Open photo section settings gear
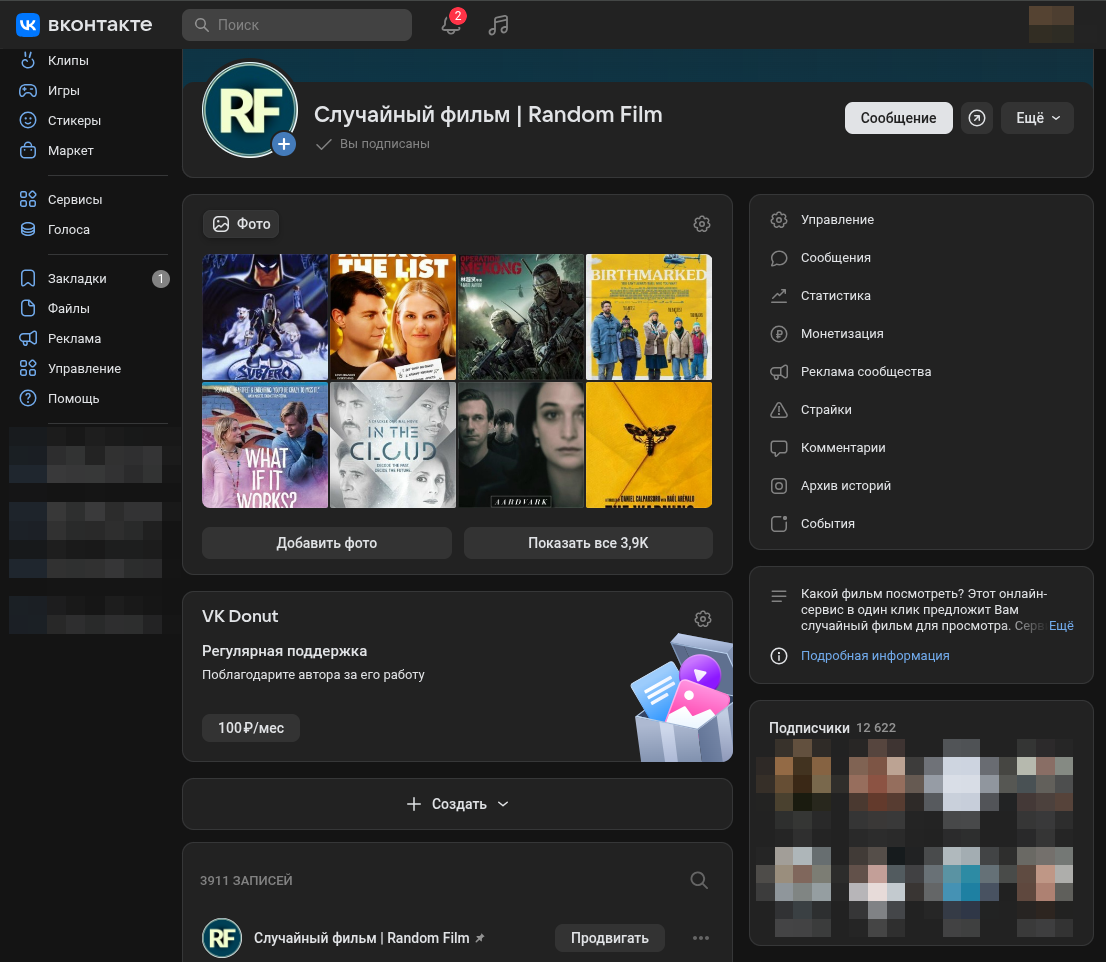This screenshot has height=962, width=1106. pyautogui.click(x=702, y=224)
